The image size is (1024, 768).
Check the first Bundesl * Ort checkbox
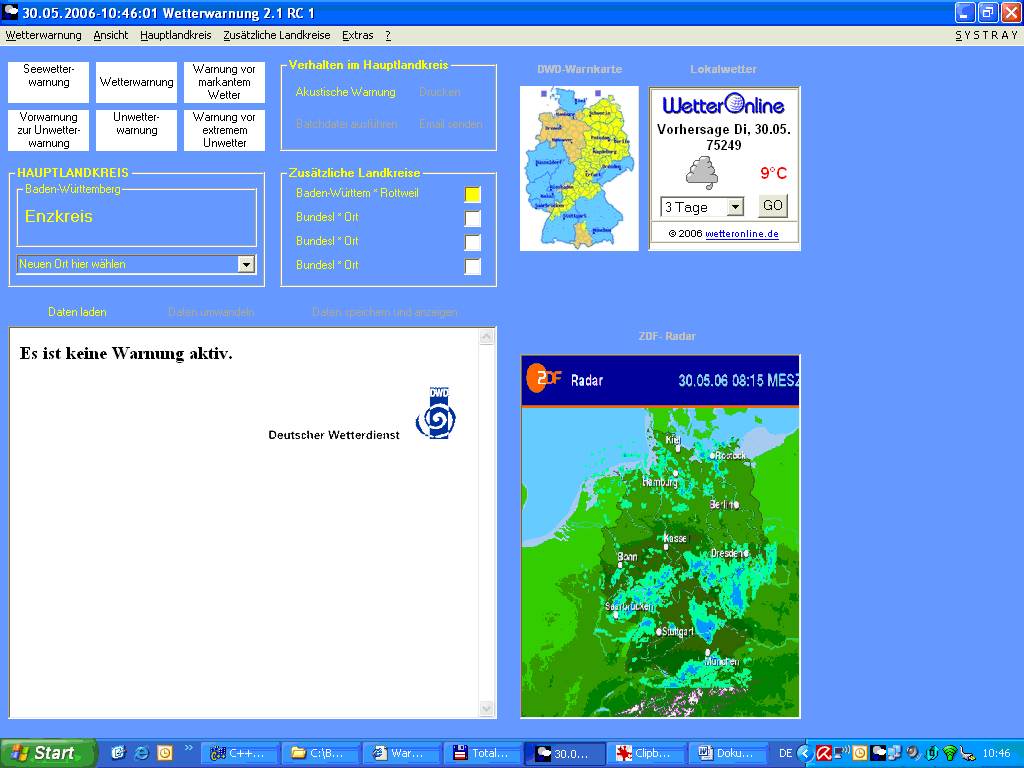(x=472, y=218)
